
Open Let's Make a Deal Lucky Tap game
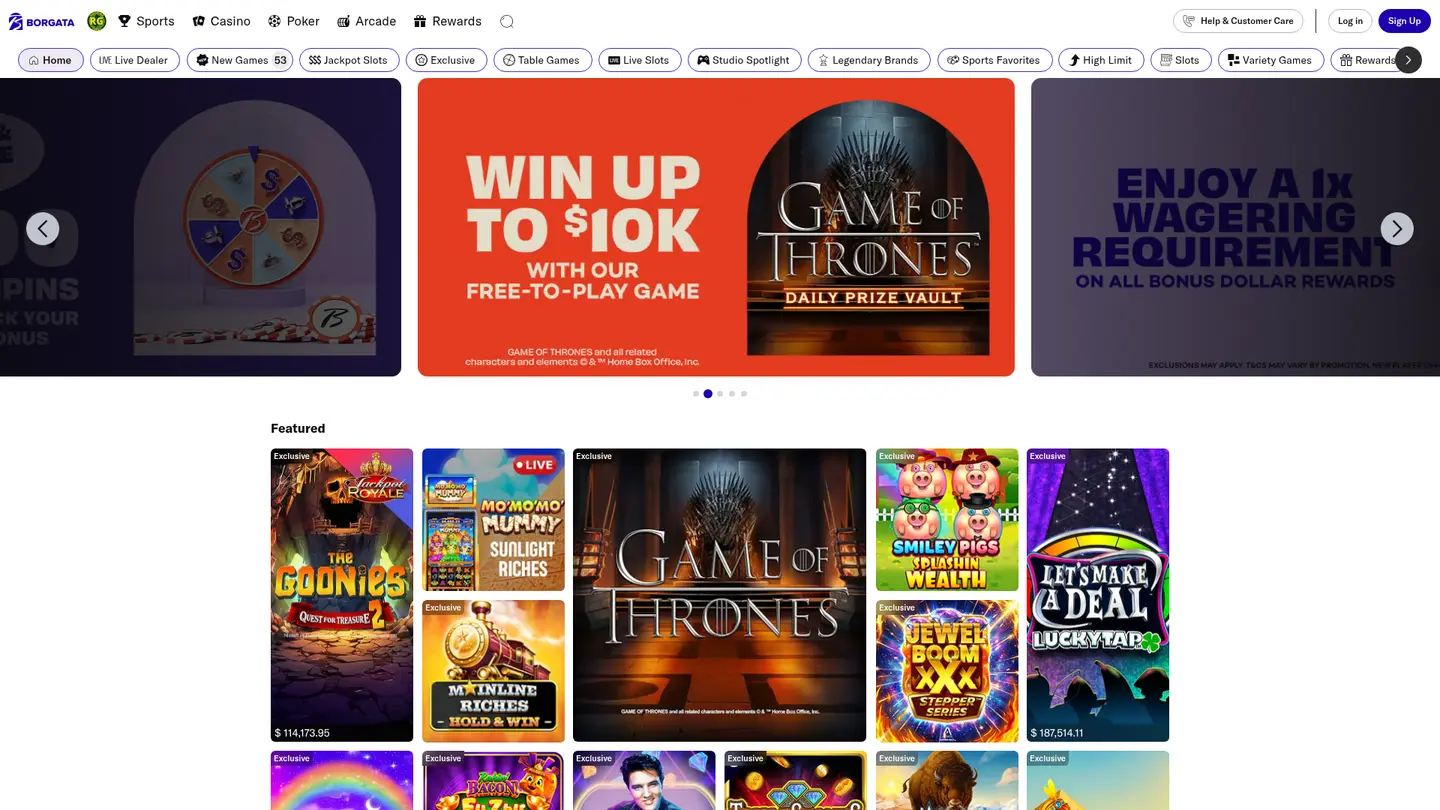point(1098,595)
